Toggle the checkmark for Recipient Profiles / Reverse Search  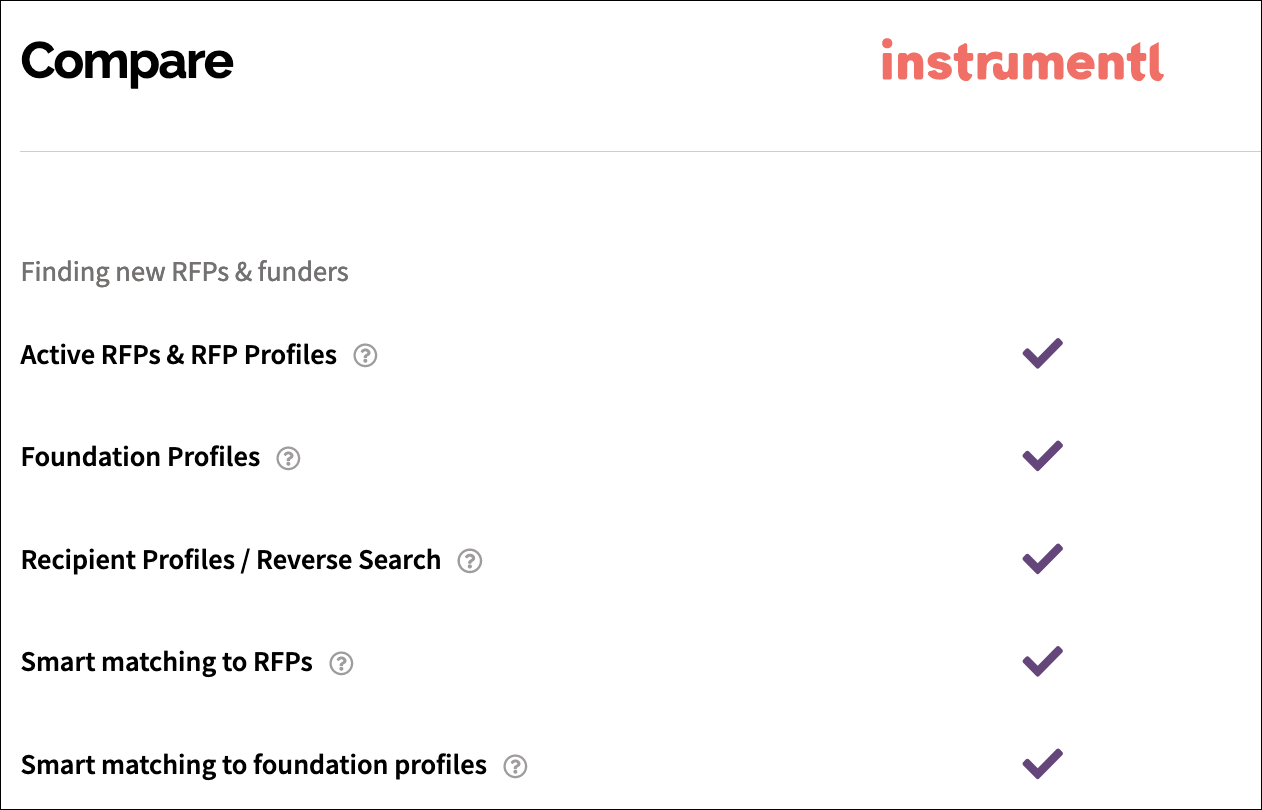[1041, 558]
